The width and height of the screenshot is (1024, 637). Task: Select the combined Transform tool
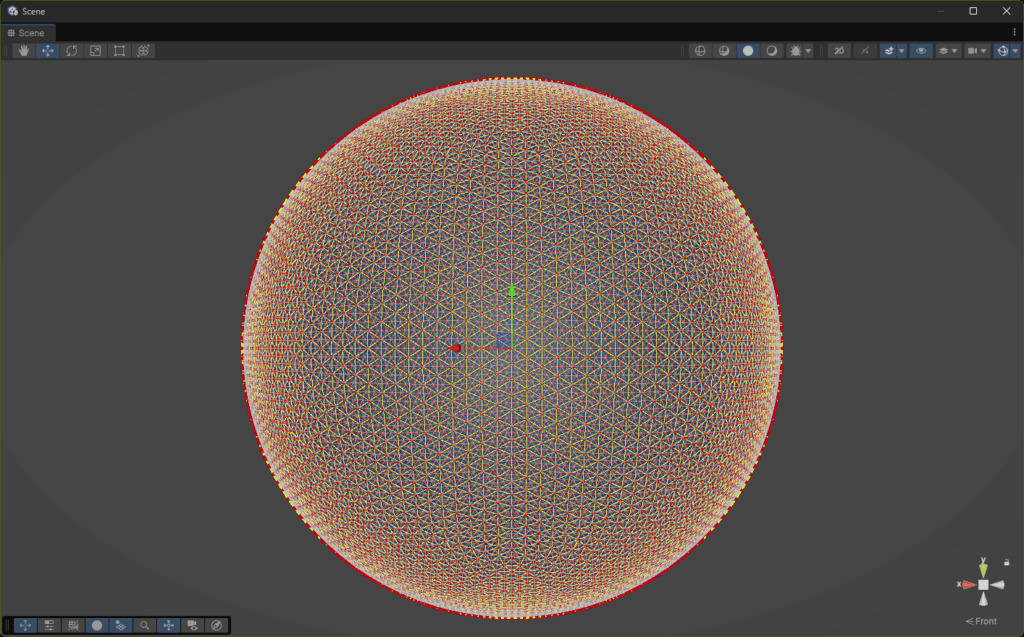(144, 51)
